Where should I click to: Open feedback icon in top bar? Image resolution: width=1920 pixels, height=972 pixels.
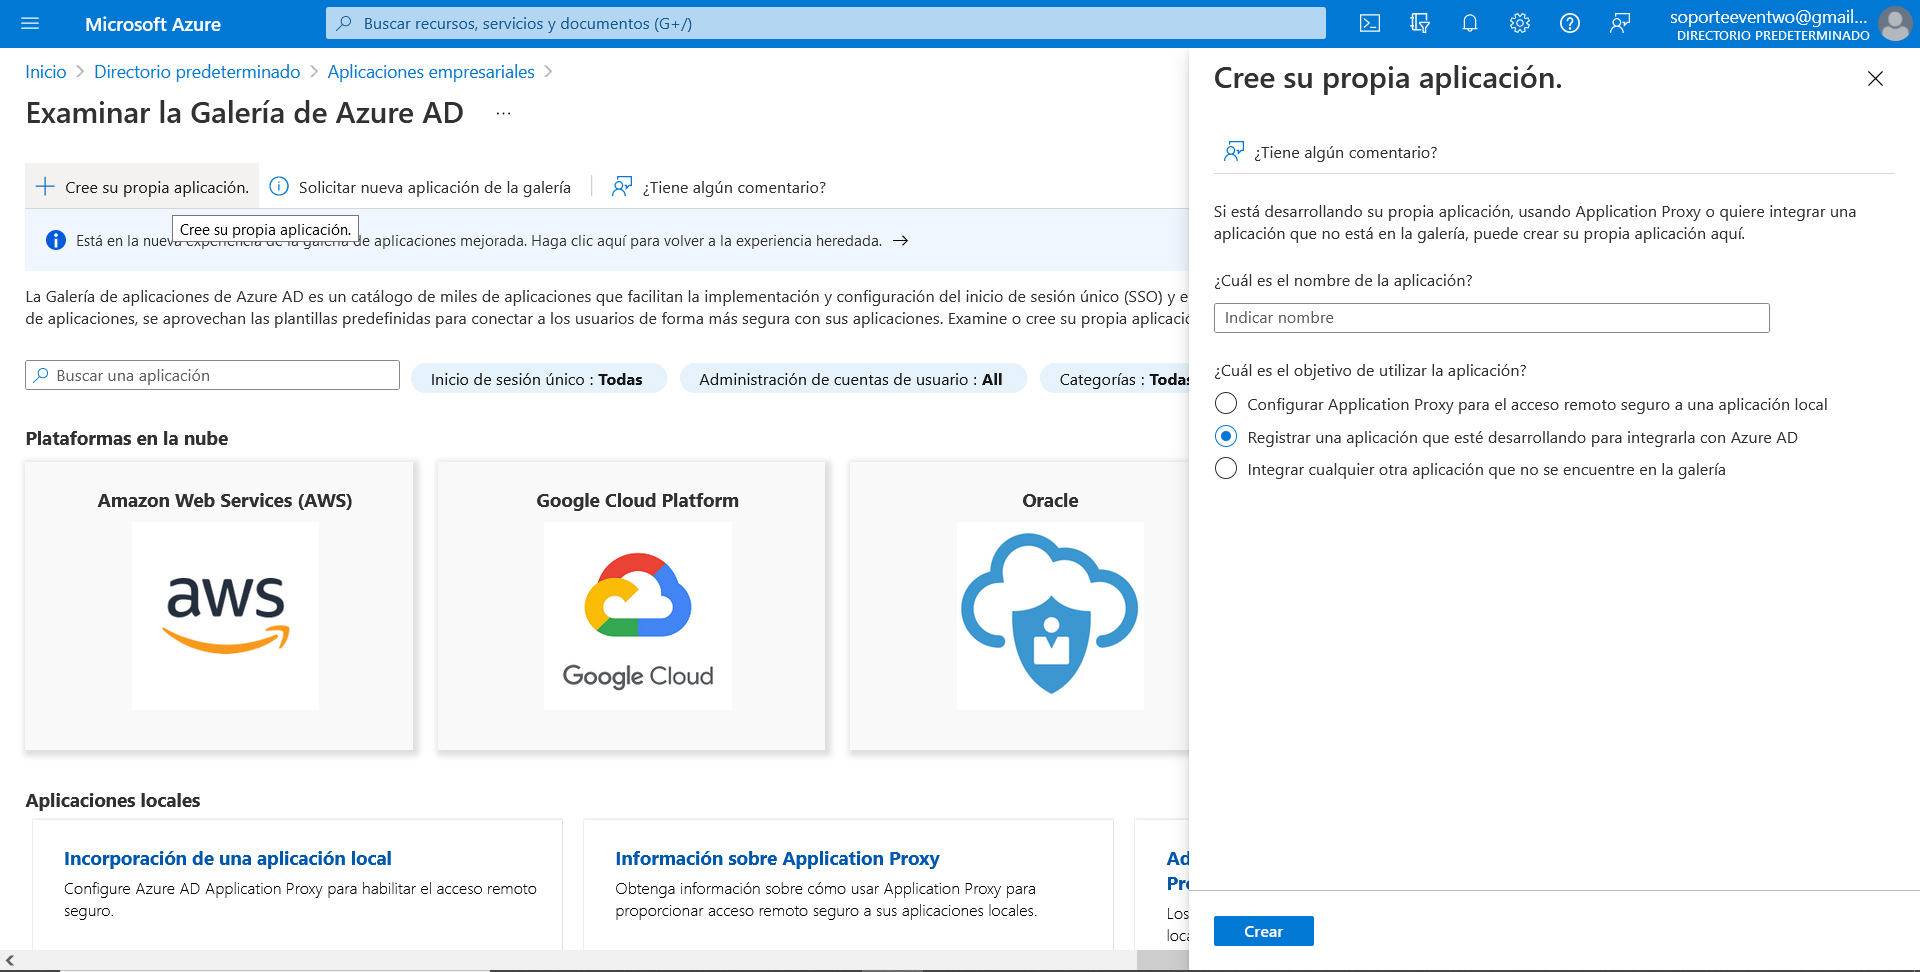pos(1620,23)
